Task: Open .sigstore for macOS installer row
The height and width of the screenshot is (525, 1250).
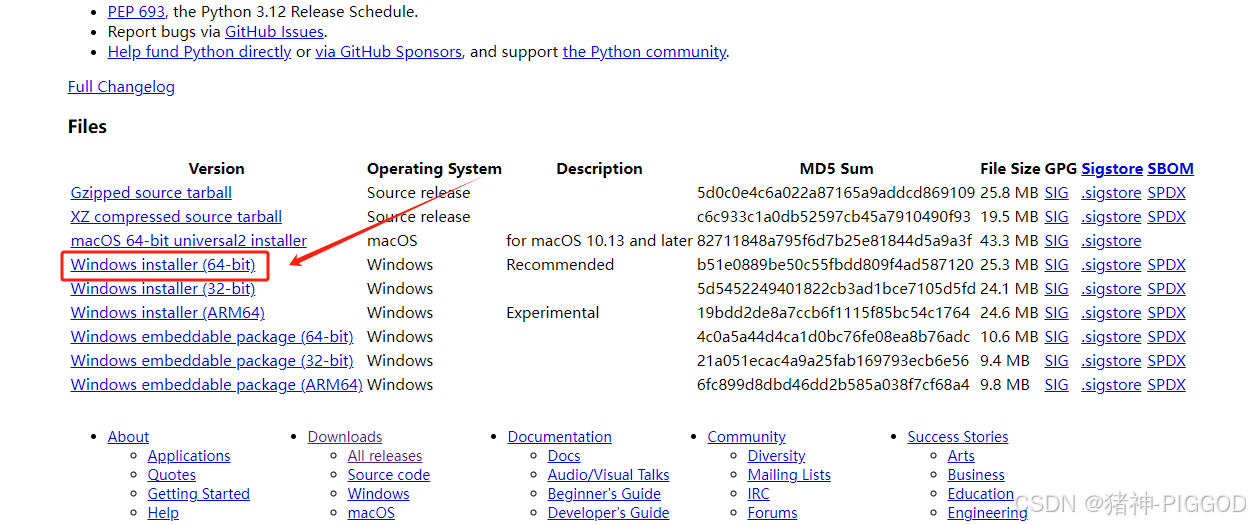Action: click(x=1111, y=241)
